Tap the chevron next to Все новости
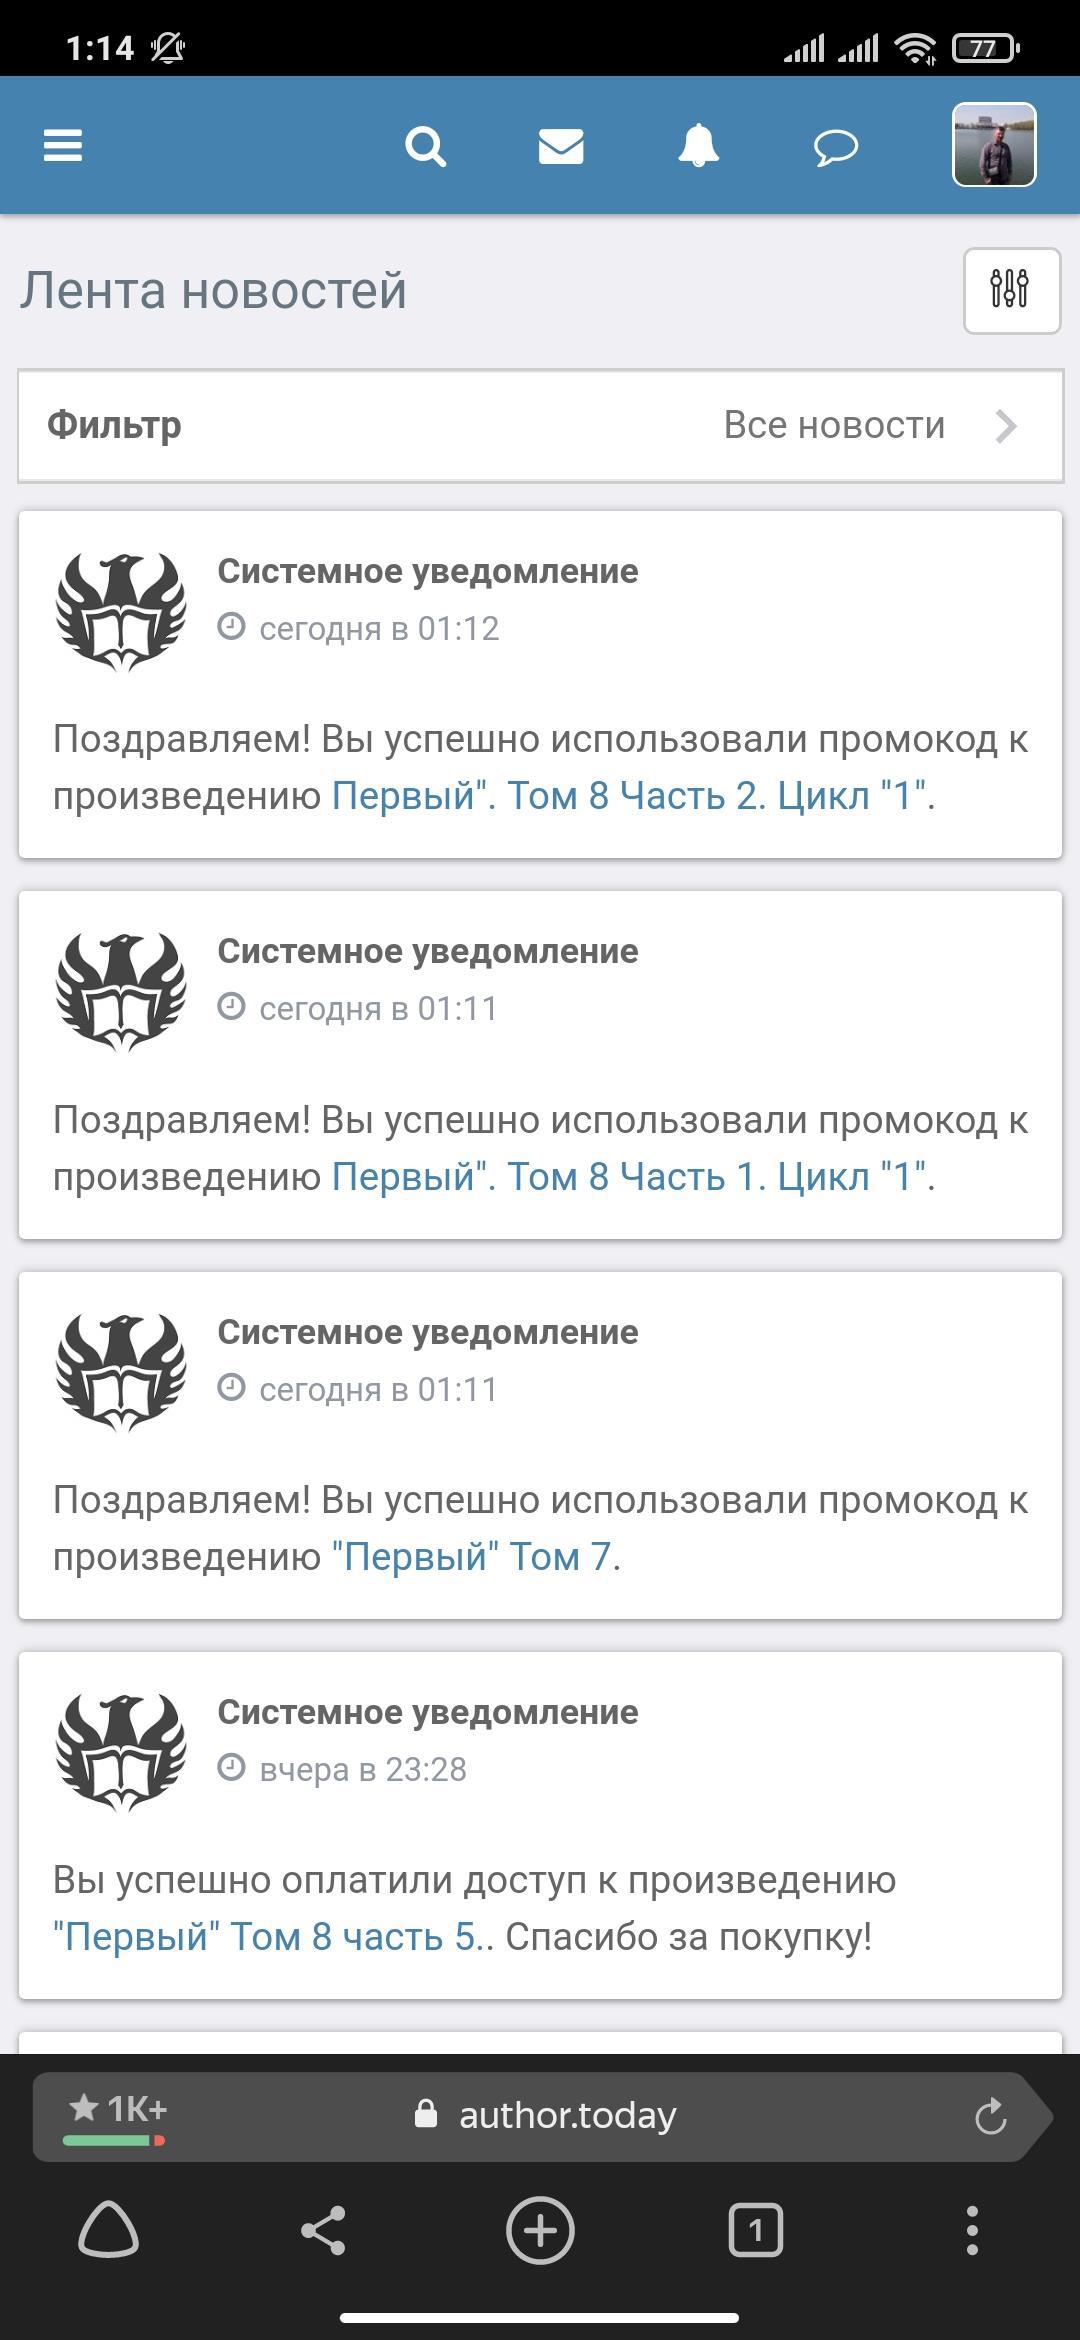 tap(1007, 426)
